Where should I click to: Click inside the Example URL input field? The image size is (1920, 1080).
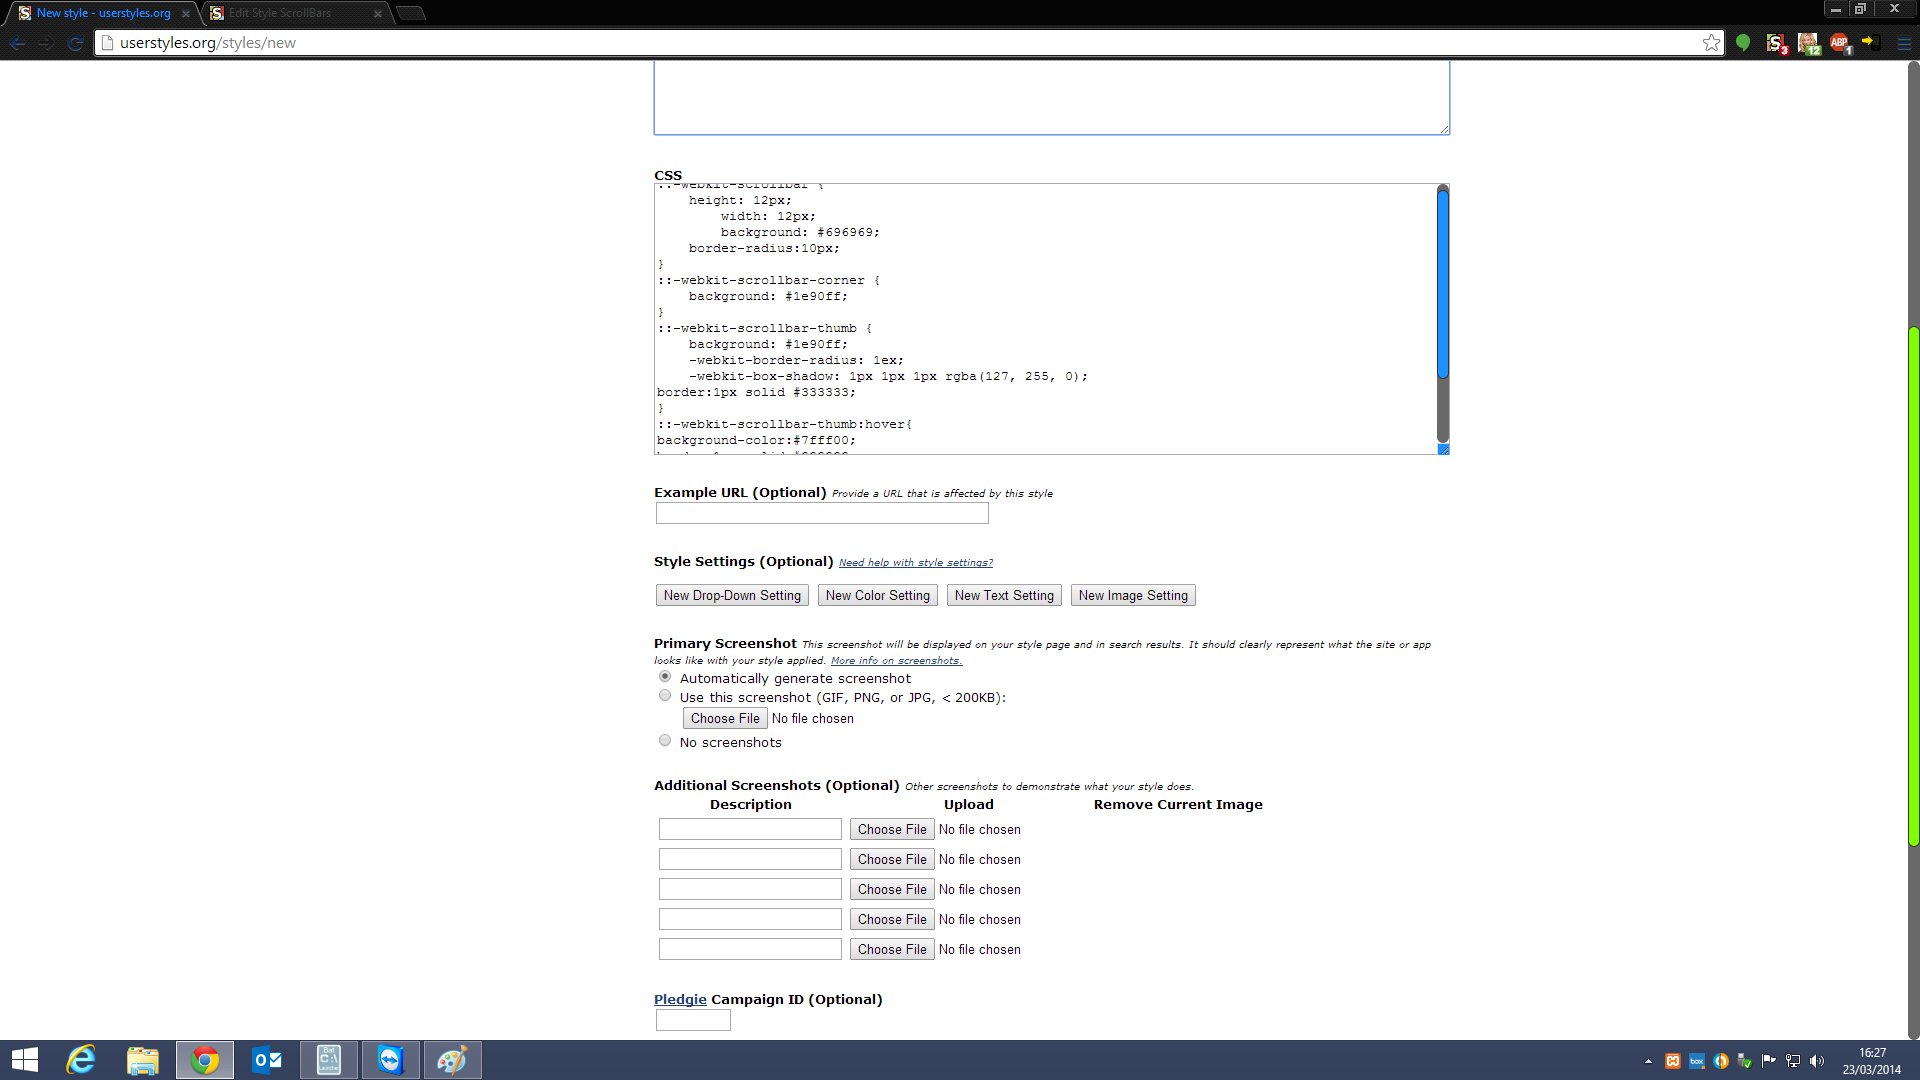point(821,513)
